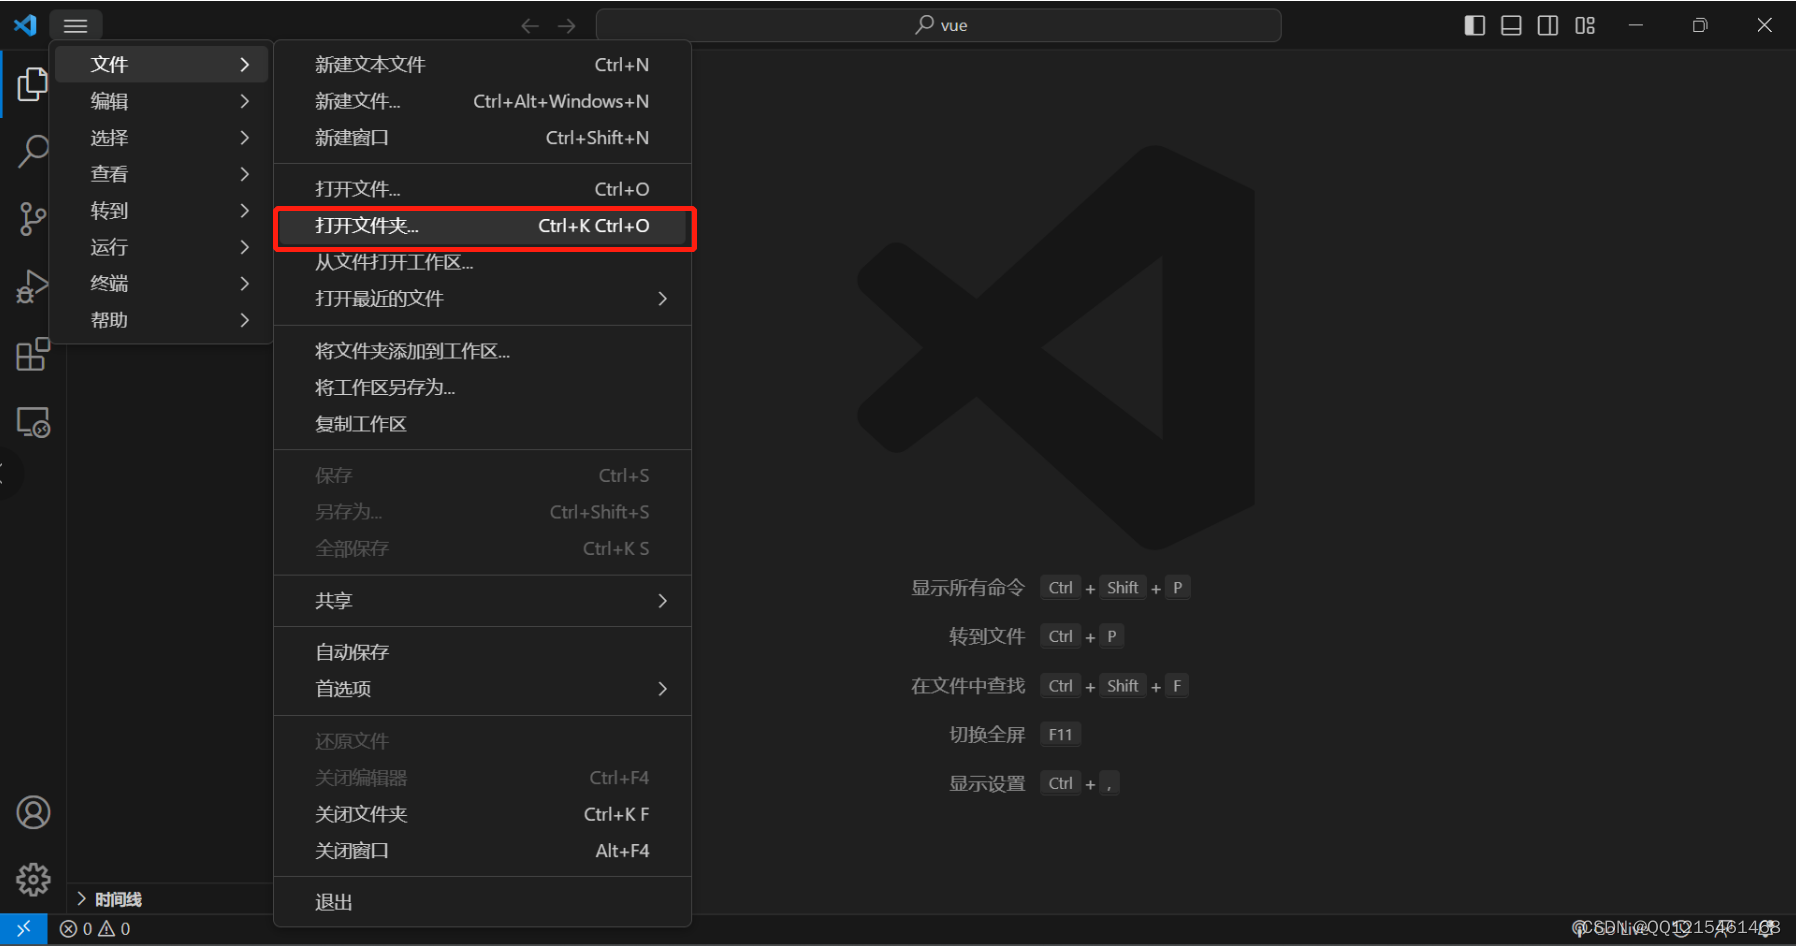The image size is (1797, 946).
Task: Click the remote window status bar icon
Action: pos(24,929)
